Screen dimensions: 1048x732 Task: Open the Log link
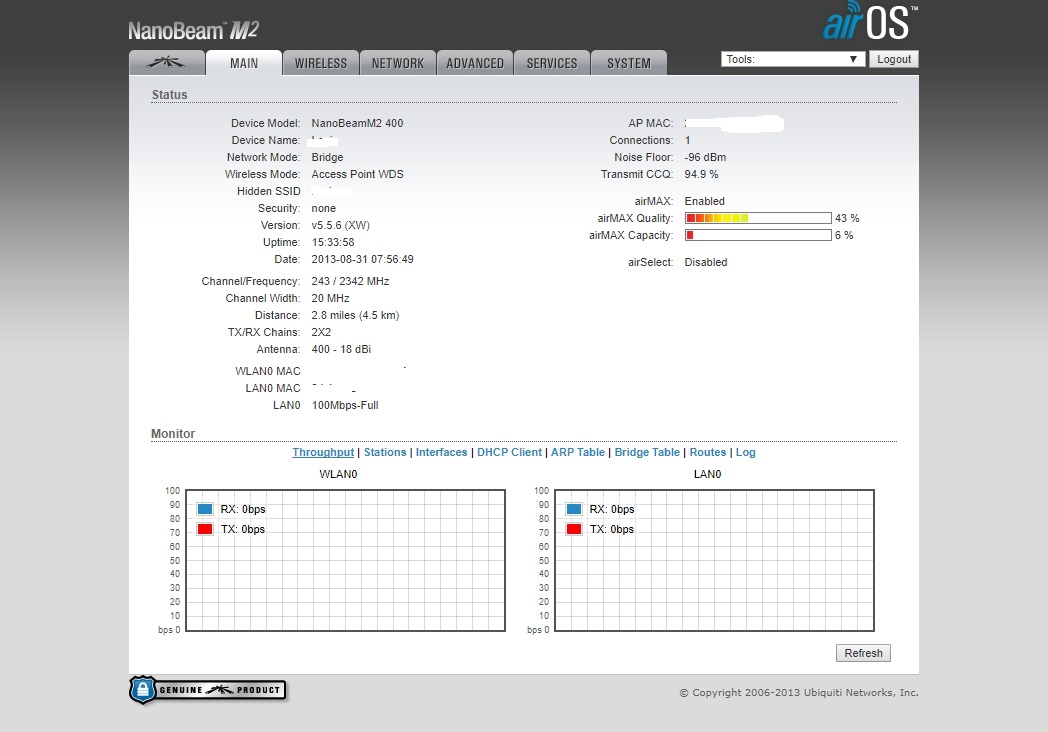pos(746,452)
